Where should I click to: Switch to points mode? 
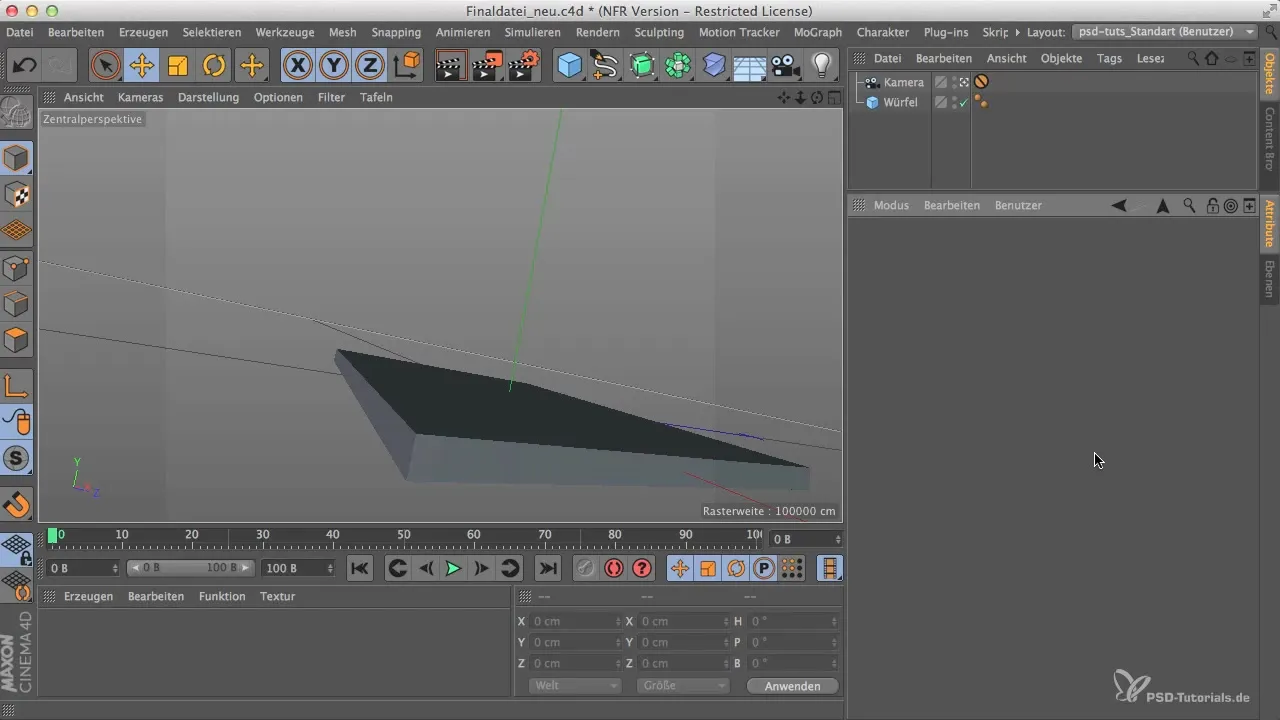click(x=16, y=268)
